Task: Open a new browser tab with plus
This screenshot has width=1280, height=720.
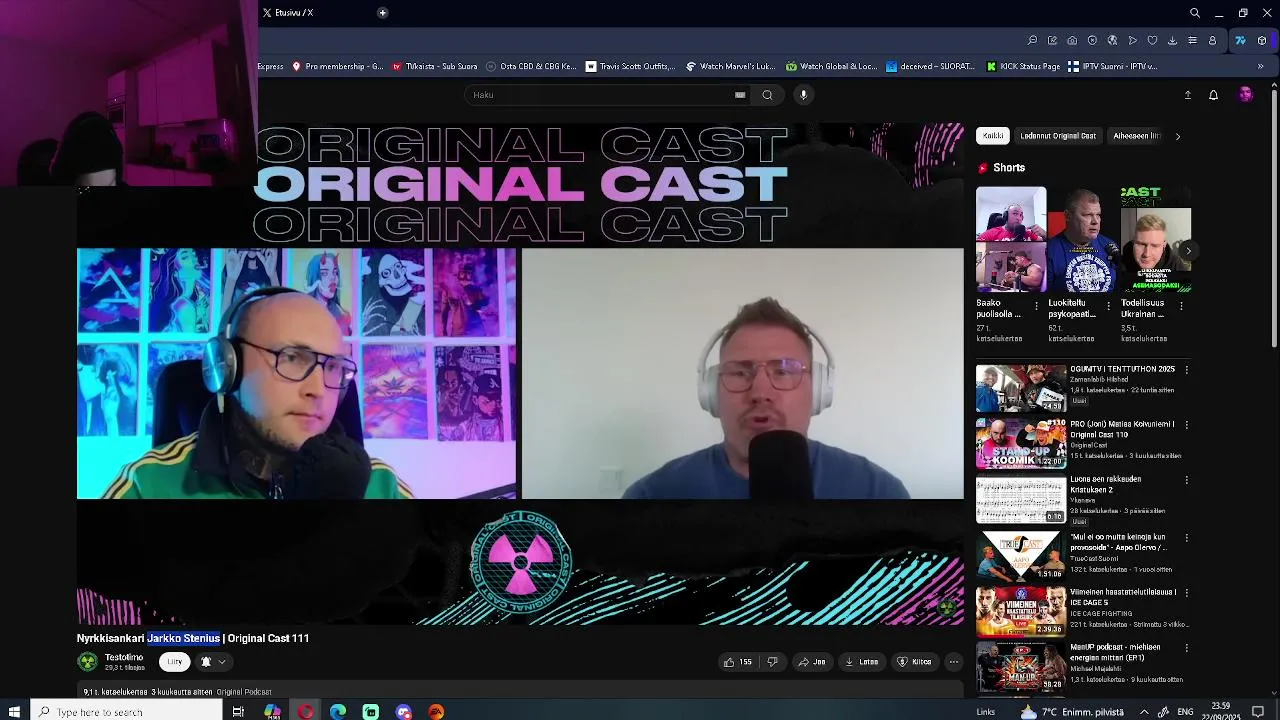Action: pyautogui.click(x=382, y=13)
